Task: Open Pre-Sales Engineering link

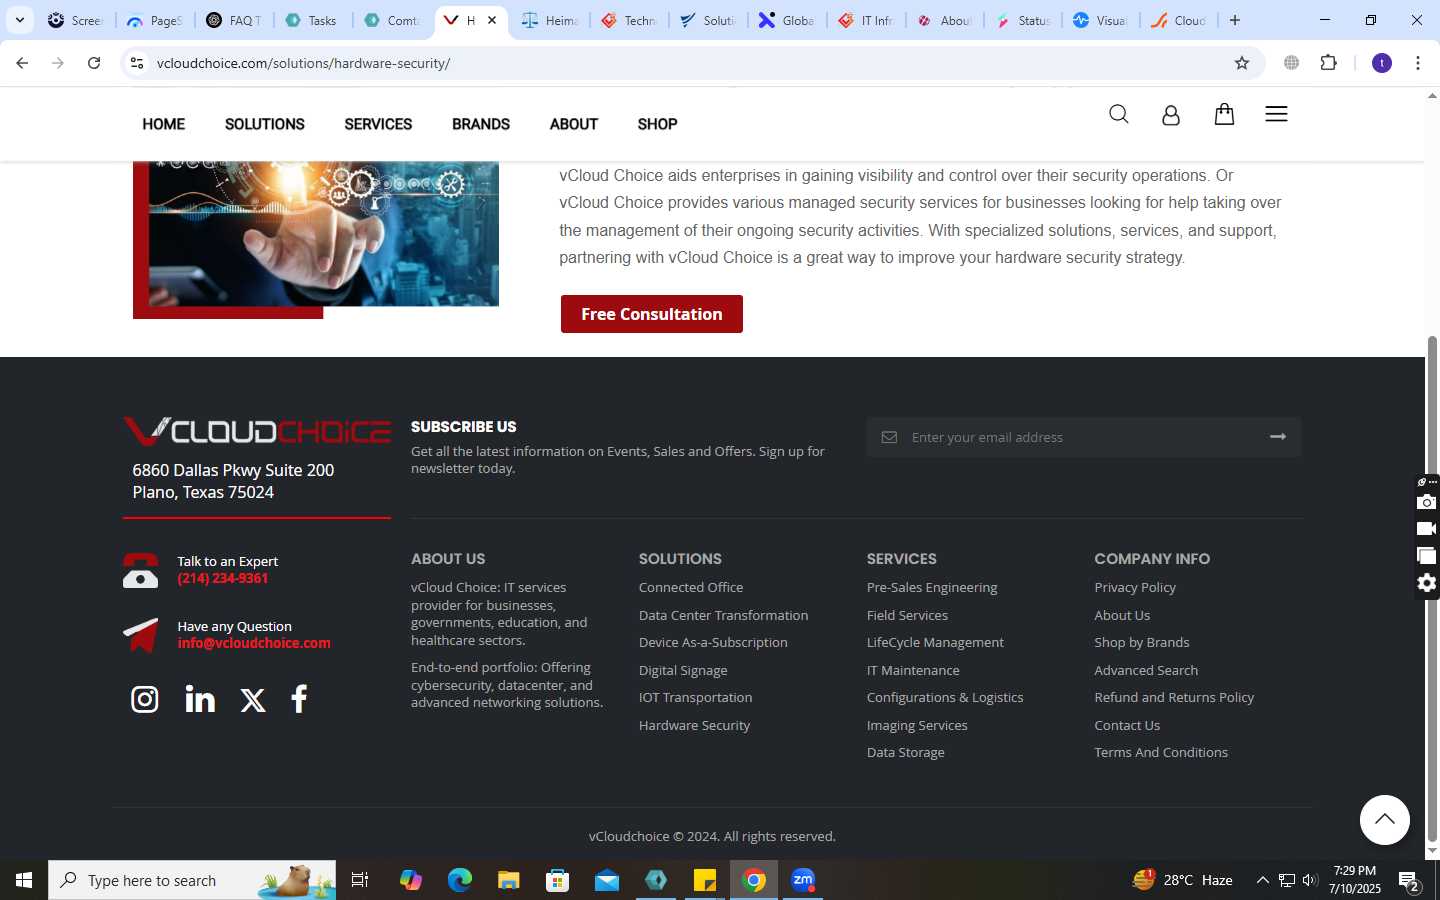Action: point(932,587)
